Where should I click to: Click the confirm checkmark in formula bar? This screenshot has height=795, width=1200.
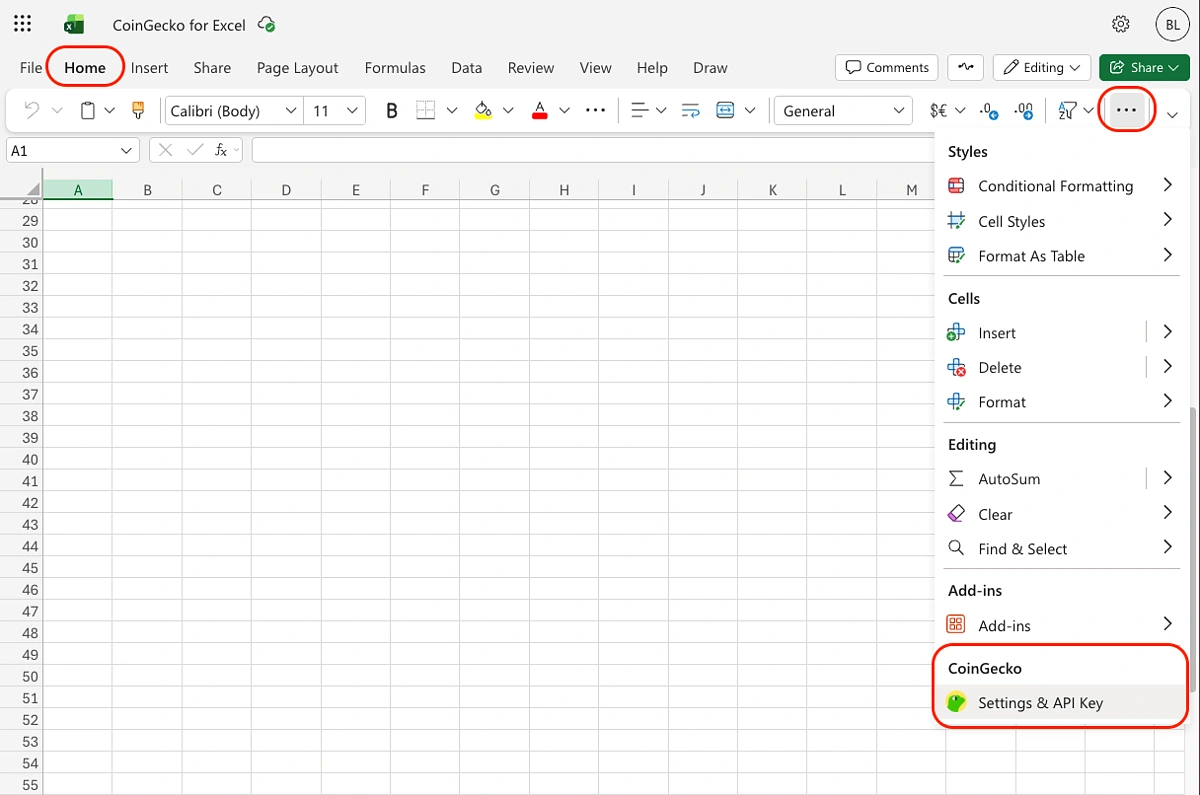coord(194,150)
